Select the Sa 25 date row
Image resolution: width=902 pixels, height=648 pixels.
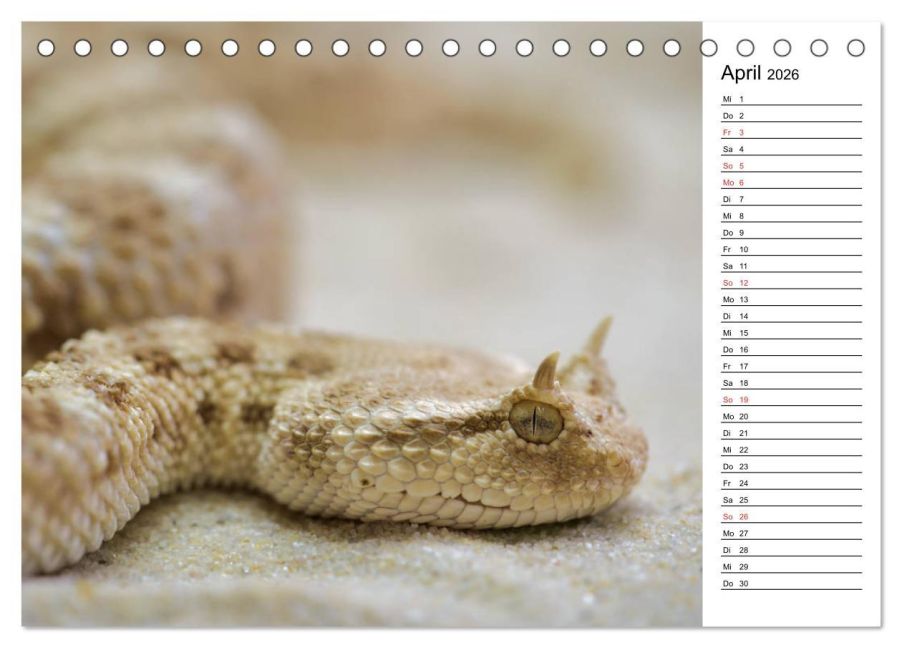point(790,500)
